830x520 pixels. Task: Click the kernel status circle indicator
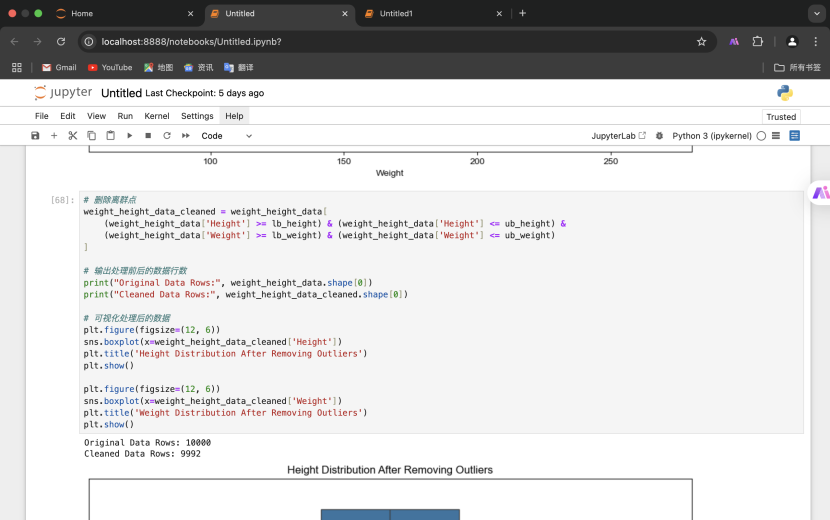click(761, 136)
